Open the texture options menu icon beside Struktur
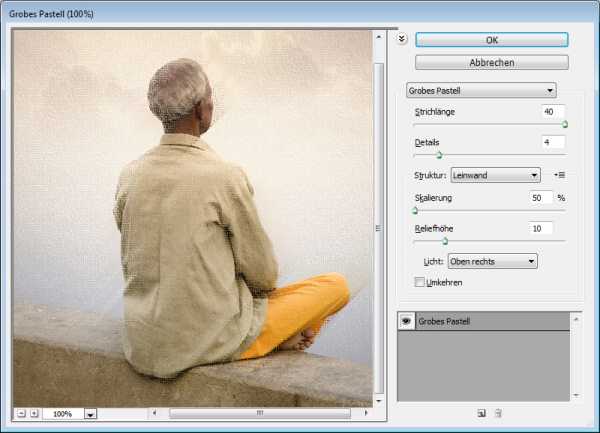Viewport: 600px width, 433px height. click(x=560, y=175)
